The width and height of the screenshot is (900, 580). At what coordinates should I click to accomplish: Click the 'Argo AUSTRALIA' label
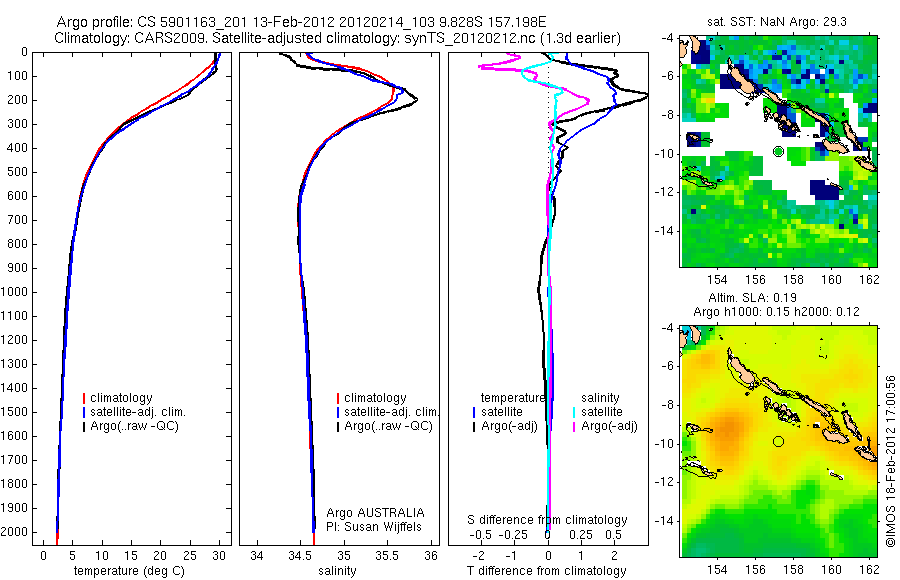375,512
